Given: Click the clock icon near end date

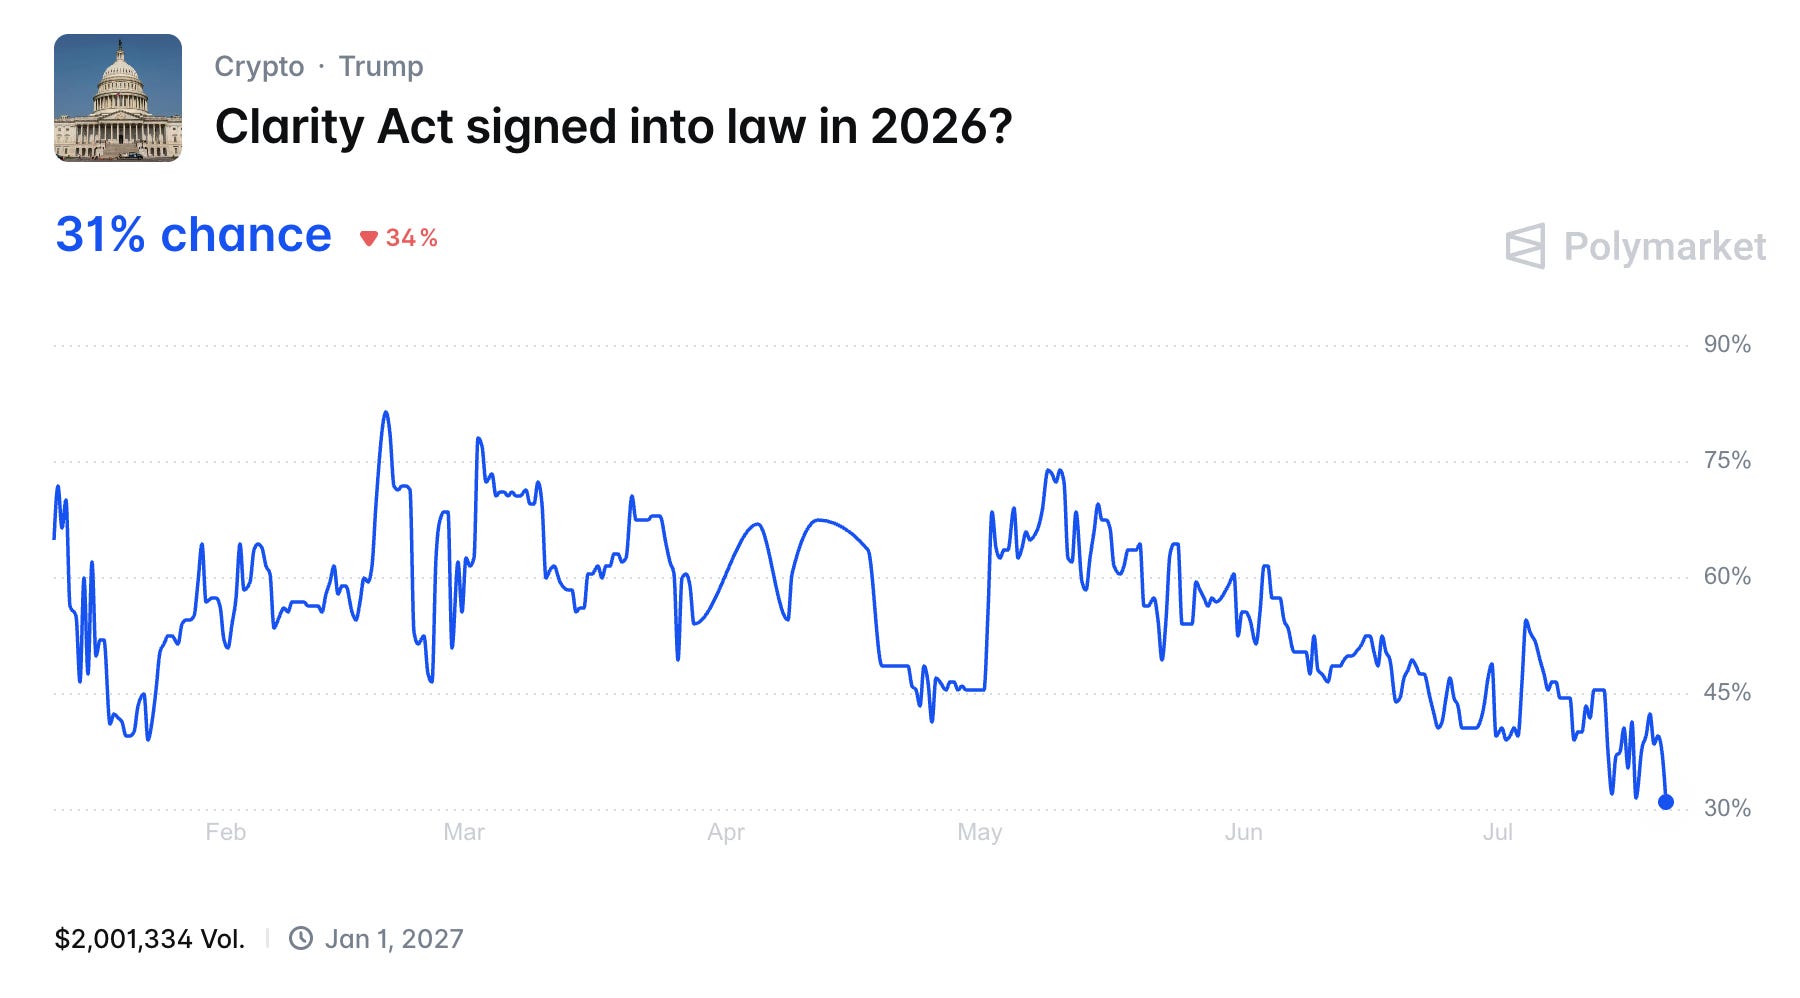Looking at the screenshot, I should (301, 938).
